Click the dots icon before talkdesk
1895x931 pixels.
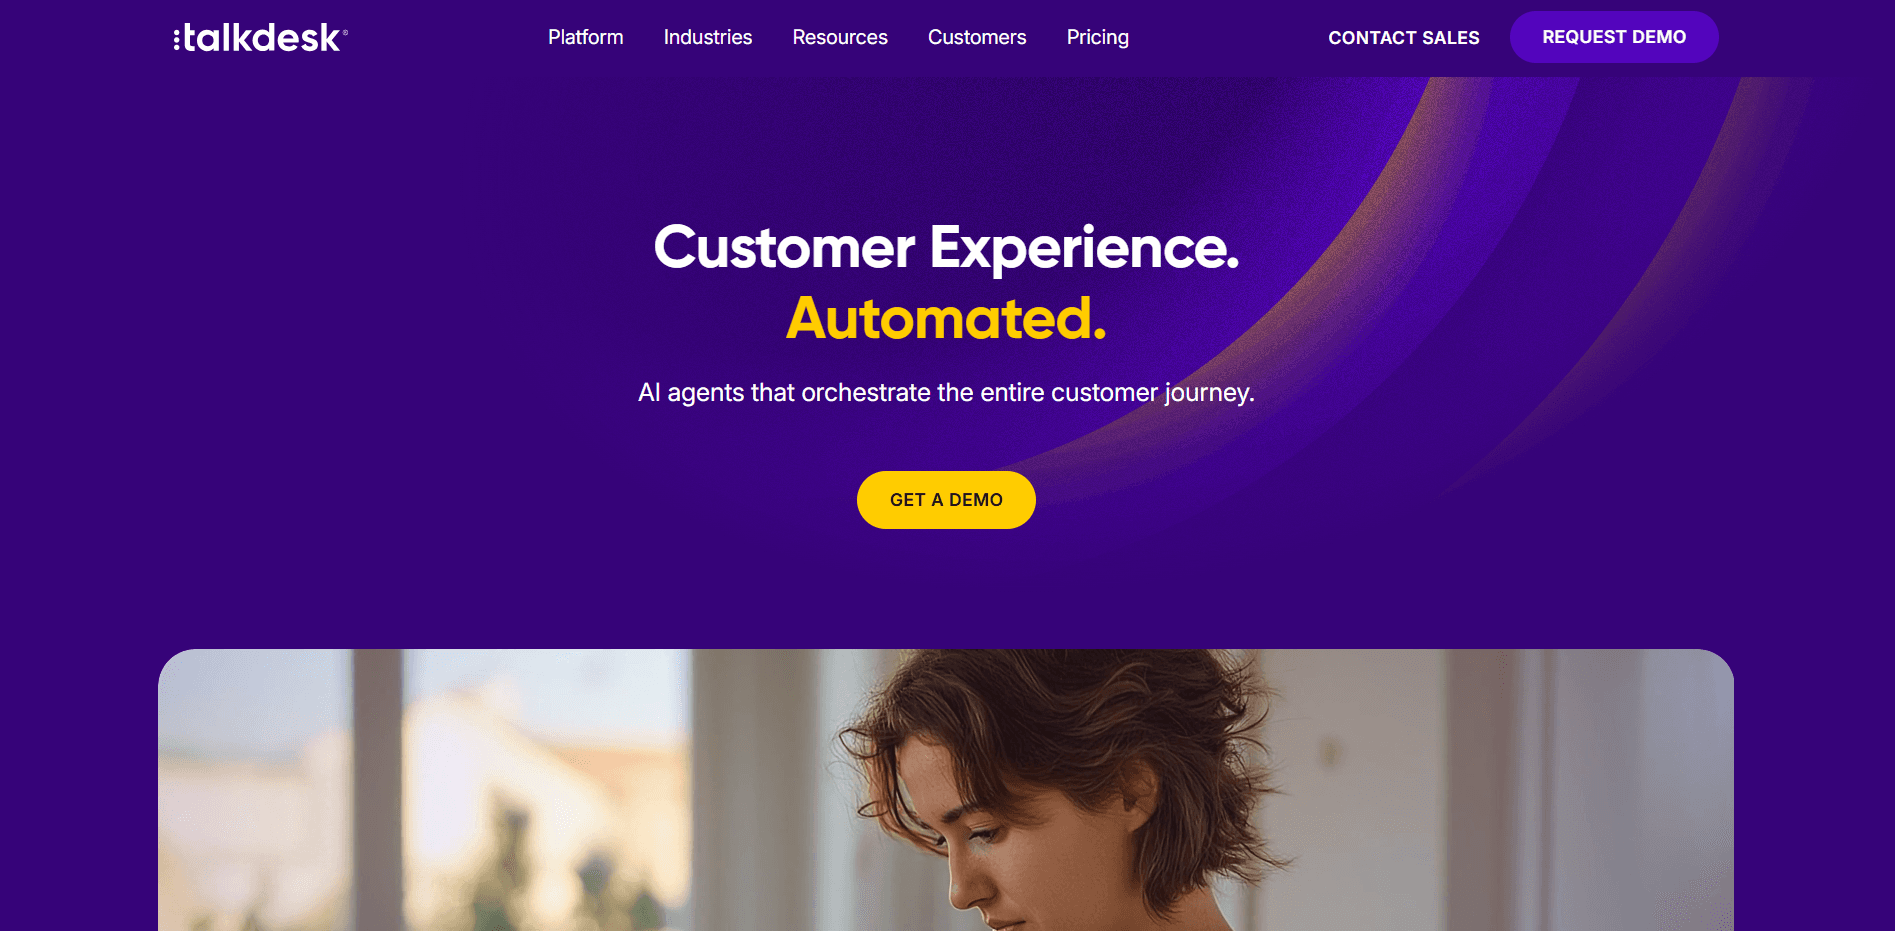click(177, 39)
